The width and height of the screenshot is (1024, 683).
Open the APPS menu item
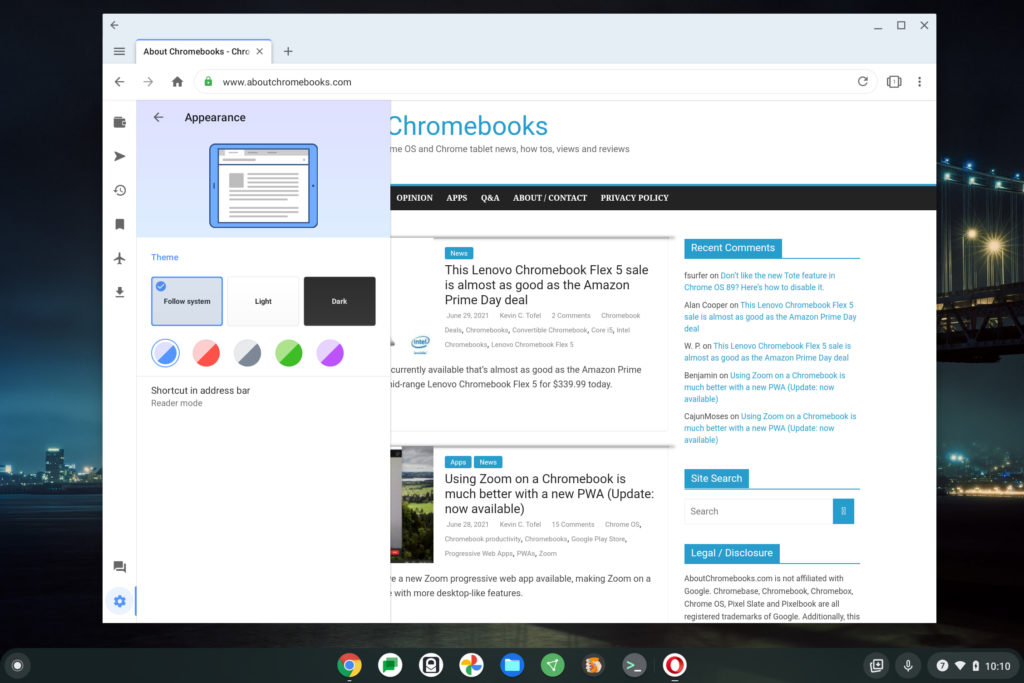456,198
